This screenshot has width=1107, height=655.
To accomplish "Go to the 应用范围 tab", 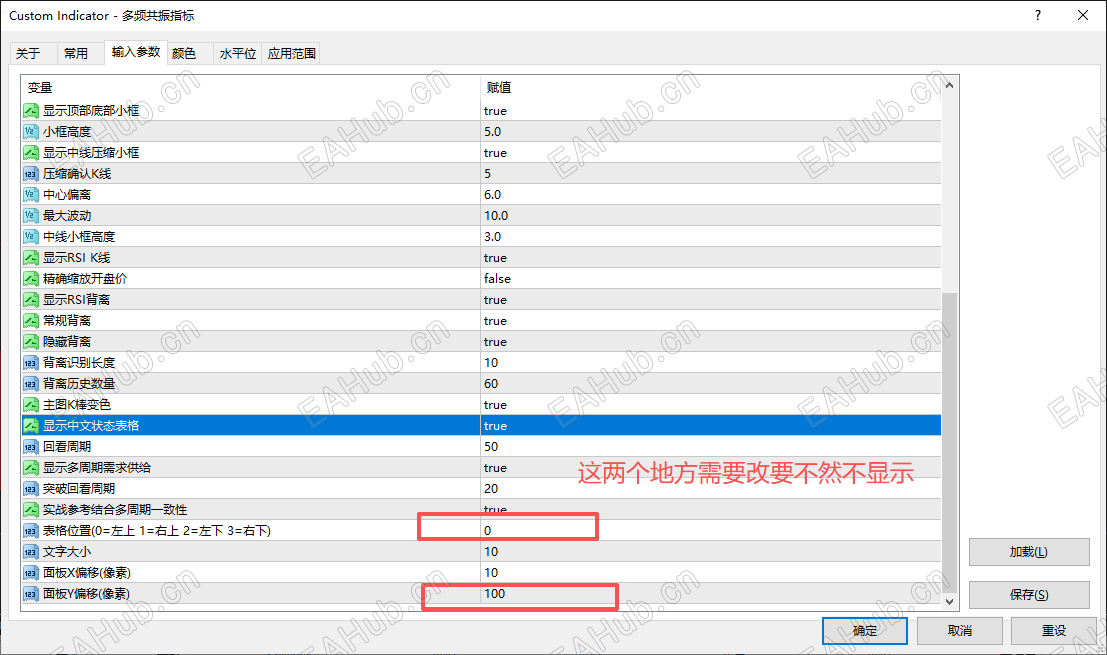I will (292, 54).
